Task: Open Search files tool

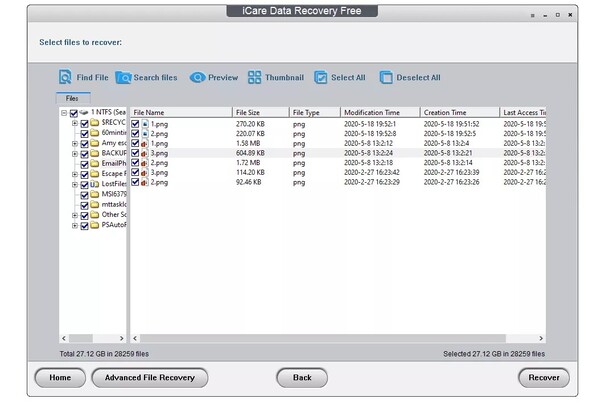Action: 124,77
